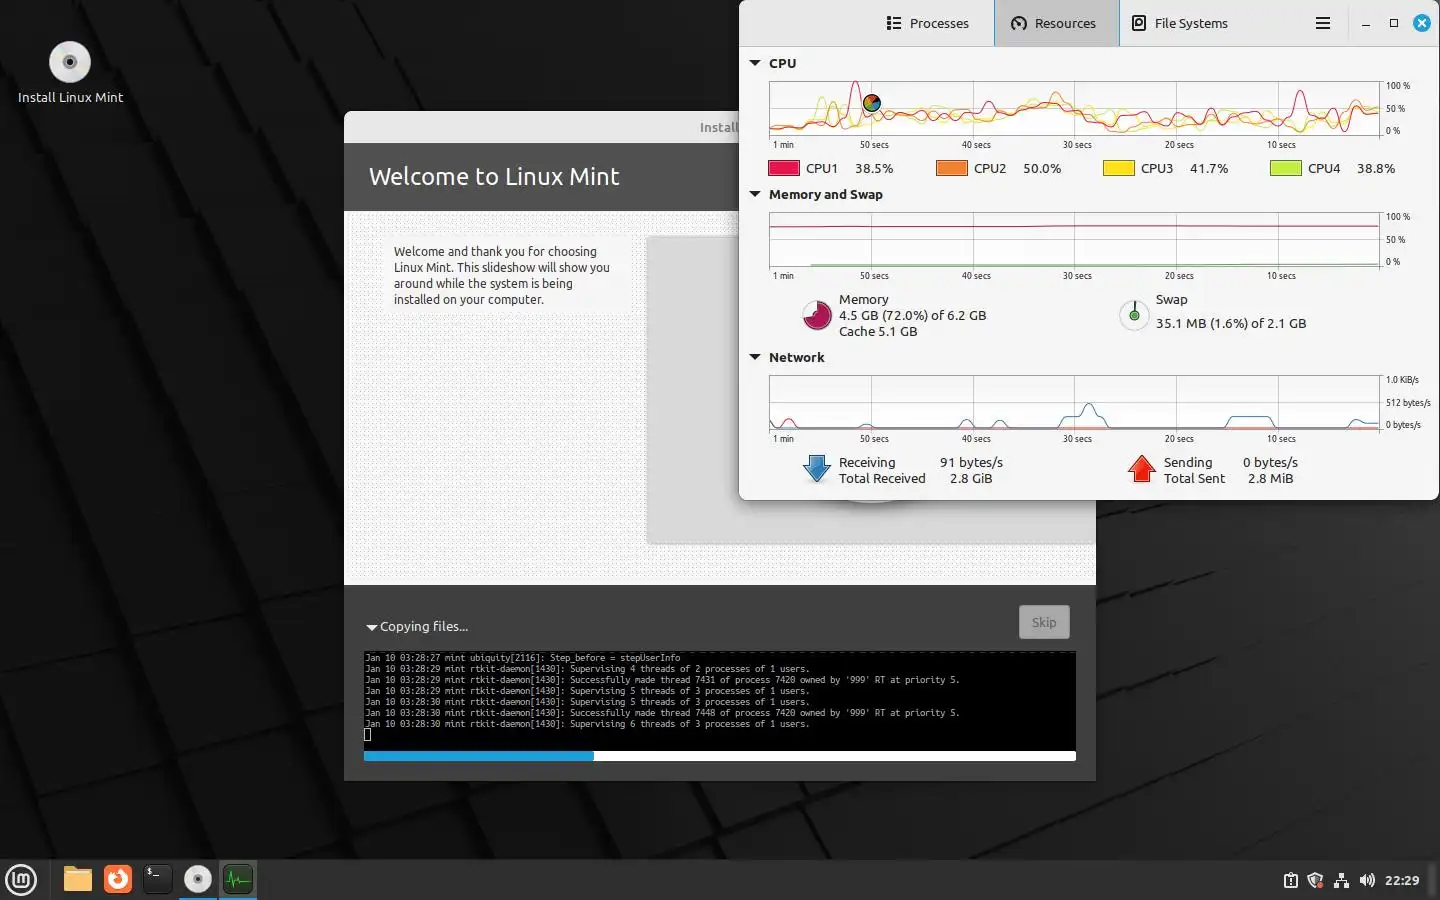Collapse the Memory and Swap section
The image size is (1440, 900).
tap(755, 194)
